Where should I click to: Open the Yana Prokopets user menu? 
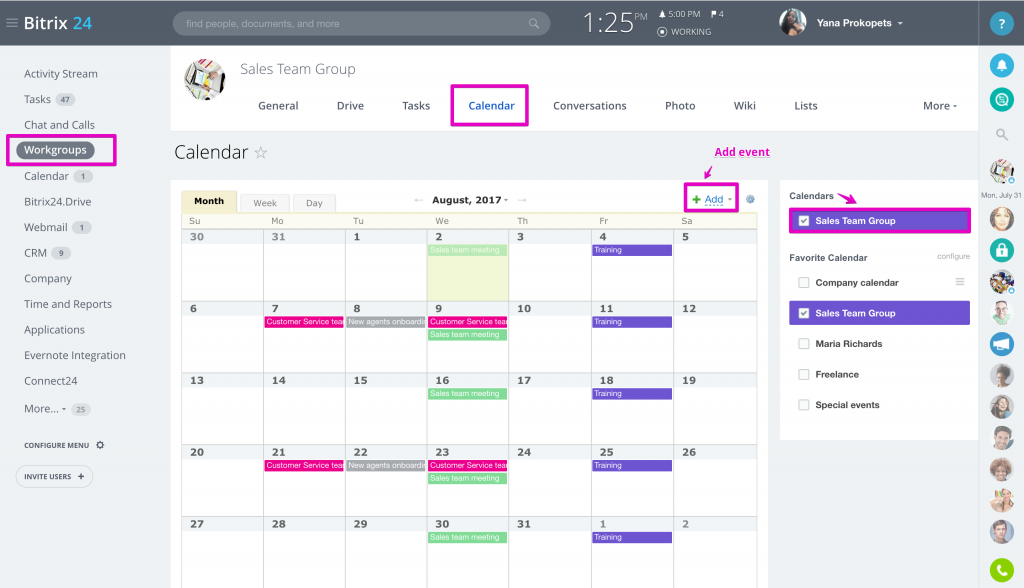coord(859,23)
